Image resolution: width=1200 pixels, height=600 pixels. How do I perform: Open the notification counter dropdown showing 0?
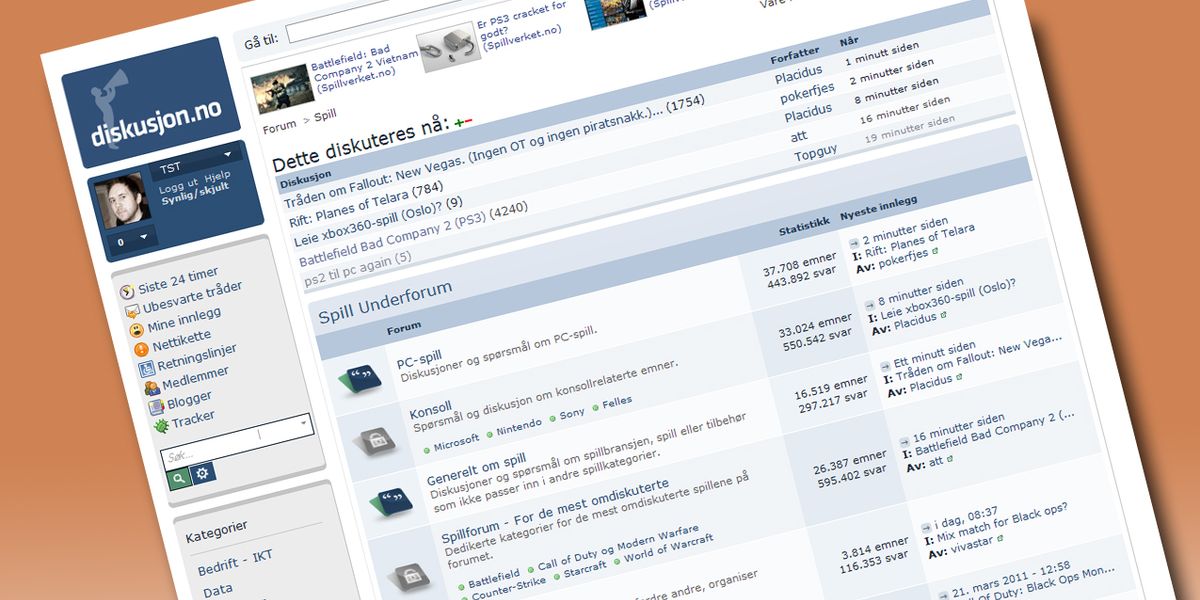132,240
